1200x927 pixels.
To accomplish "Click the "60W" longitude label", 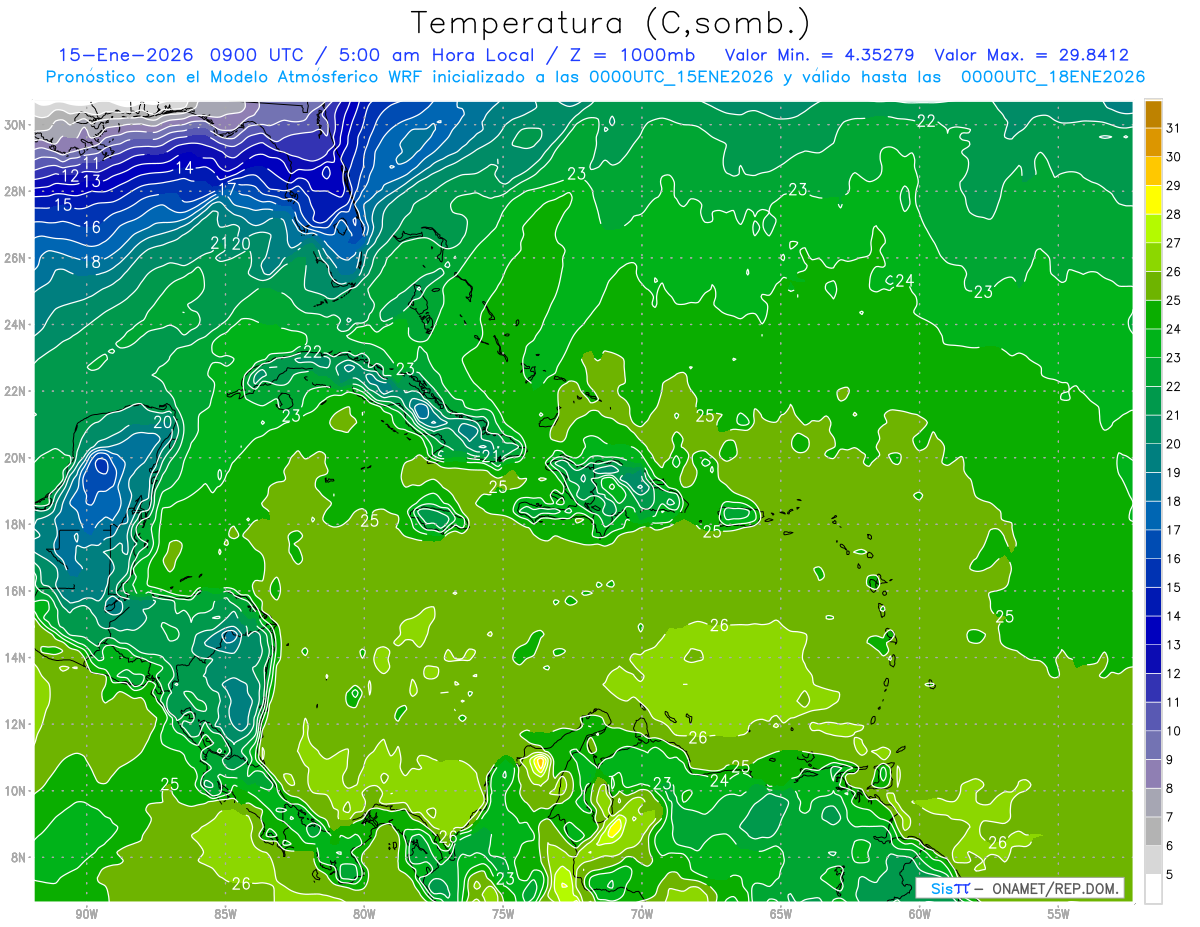I will click(x=920, y=914).
